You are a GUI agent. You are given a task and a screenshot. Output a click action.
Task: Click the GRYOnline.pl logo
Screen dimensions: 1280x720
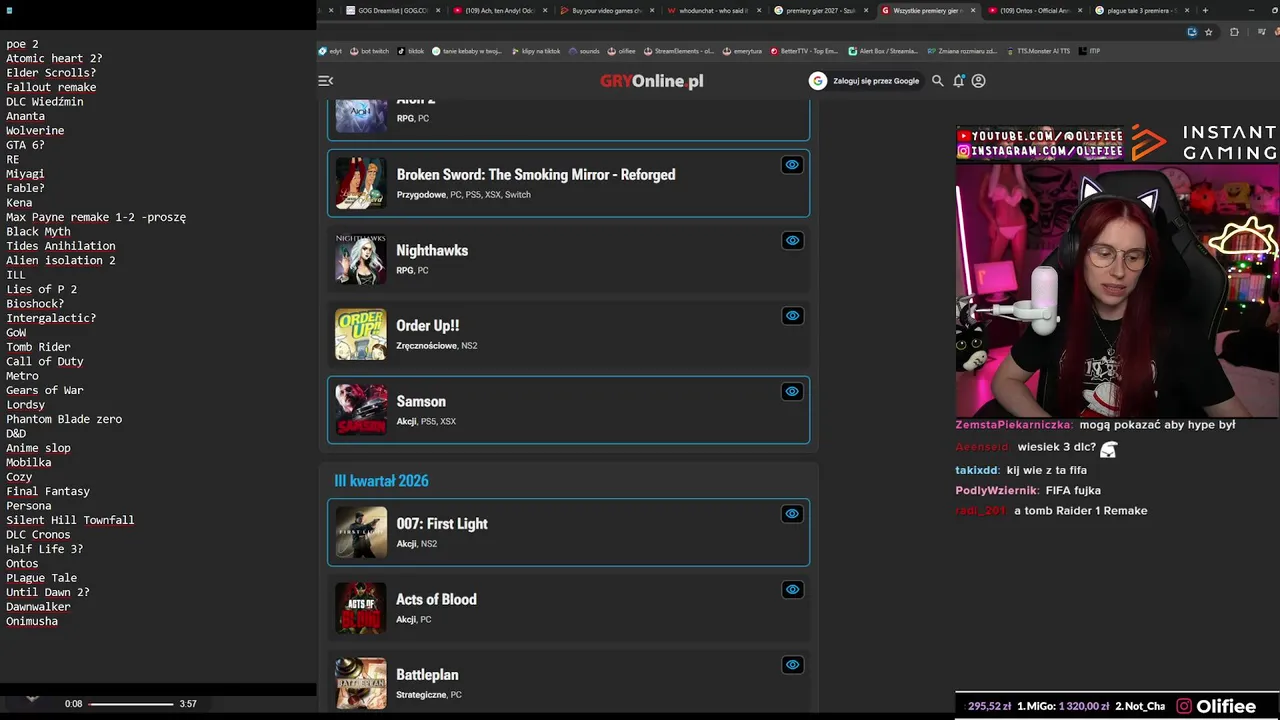click(x=652, y=81)
